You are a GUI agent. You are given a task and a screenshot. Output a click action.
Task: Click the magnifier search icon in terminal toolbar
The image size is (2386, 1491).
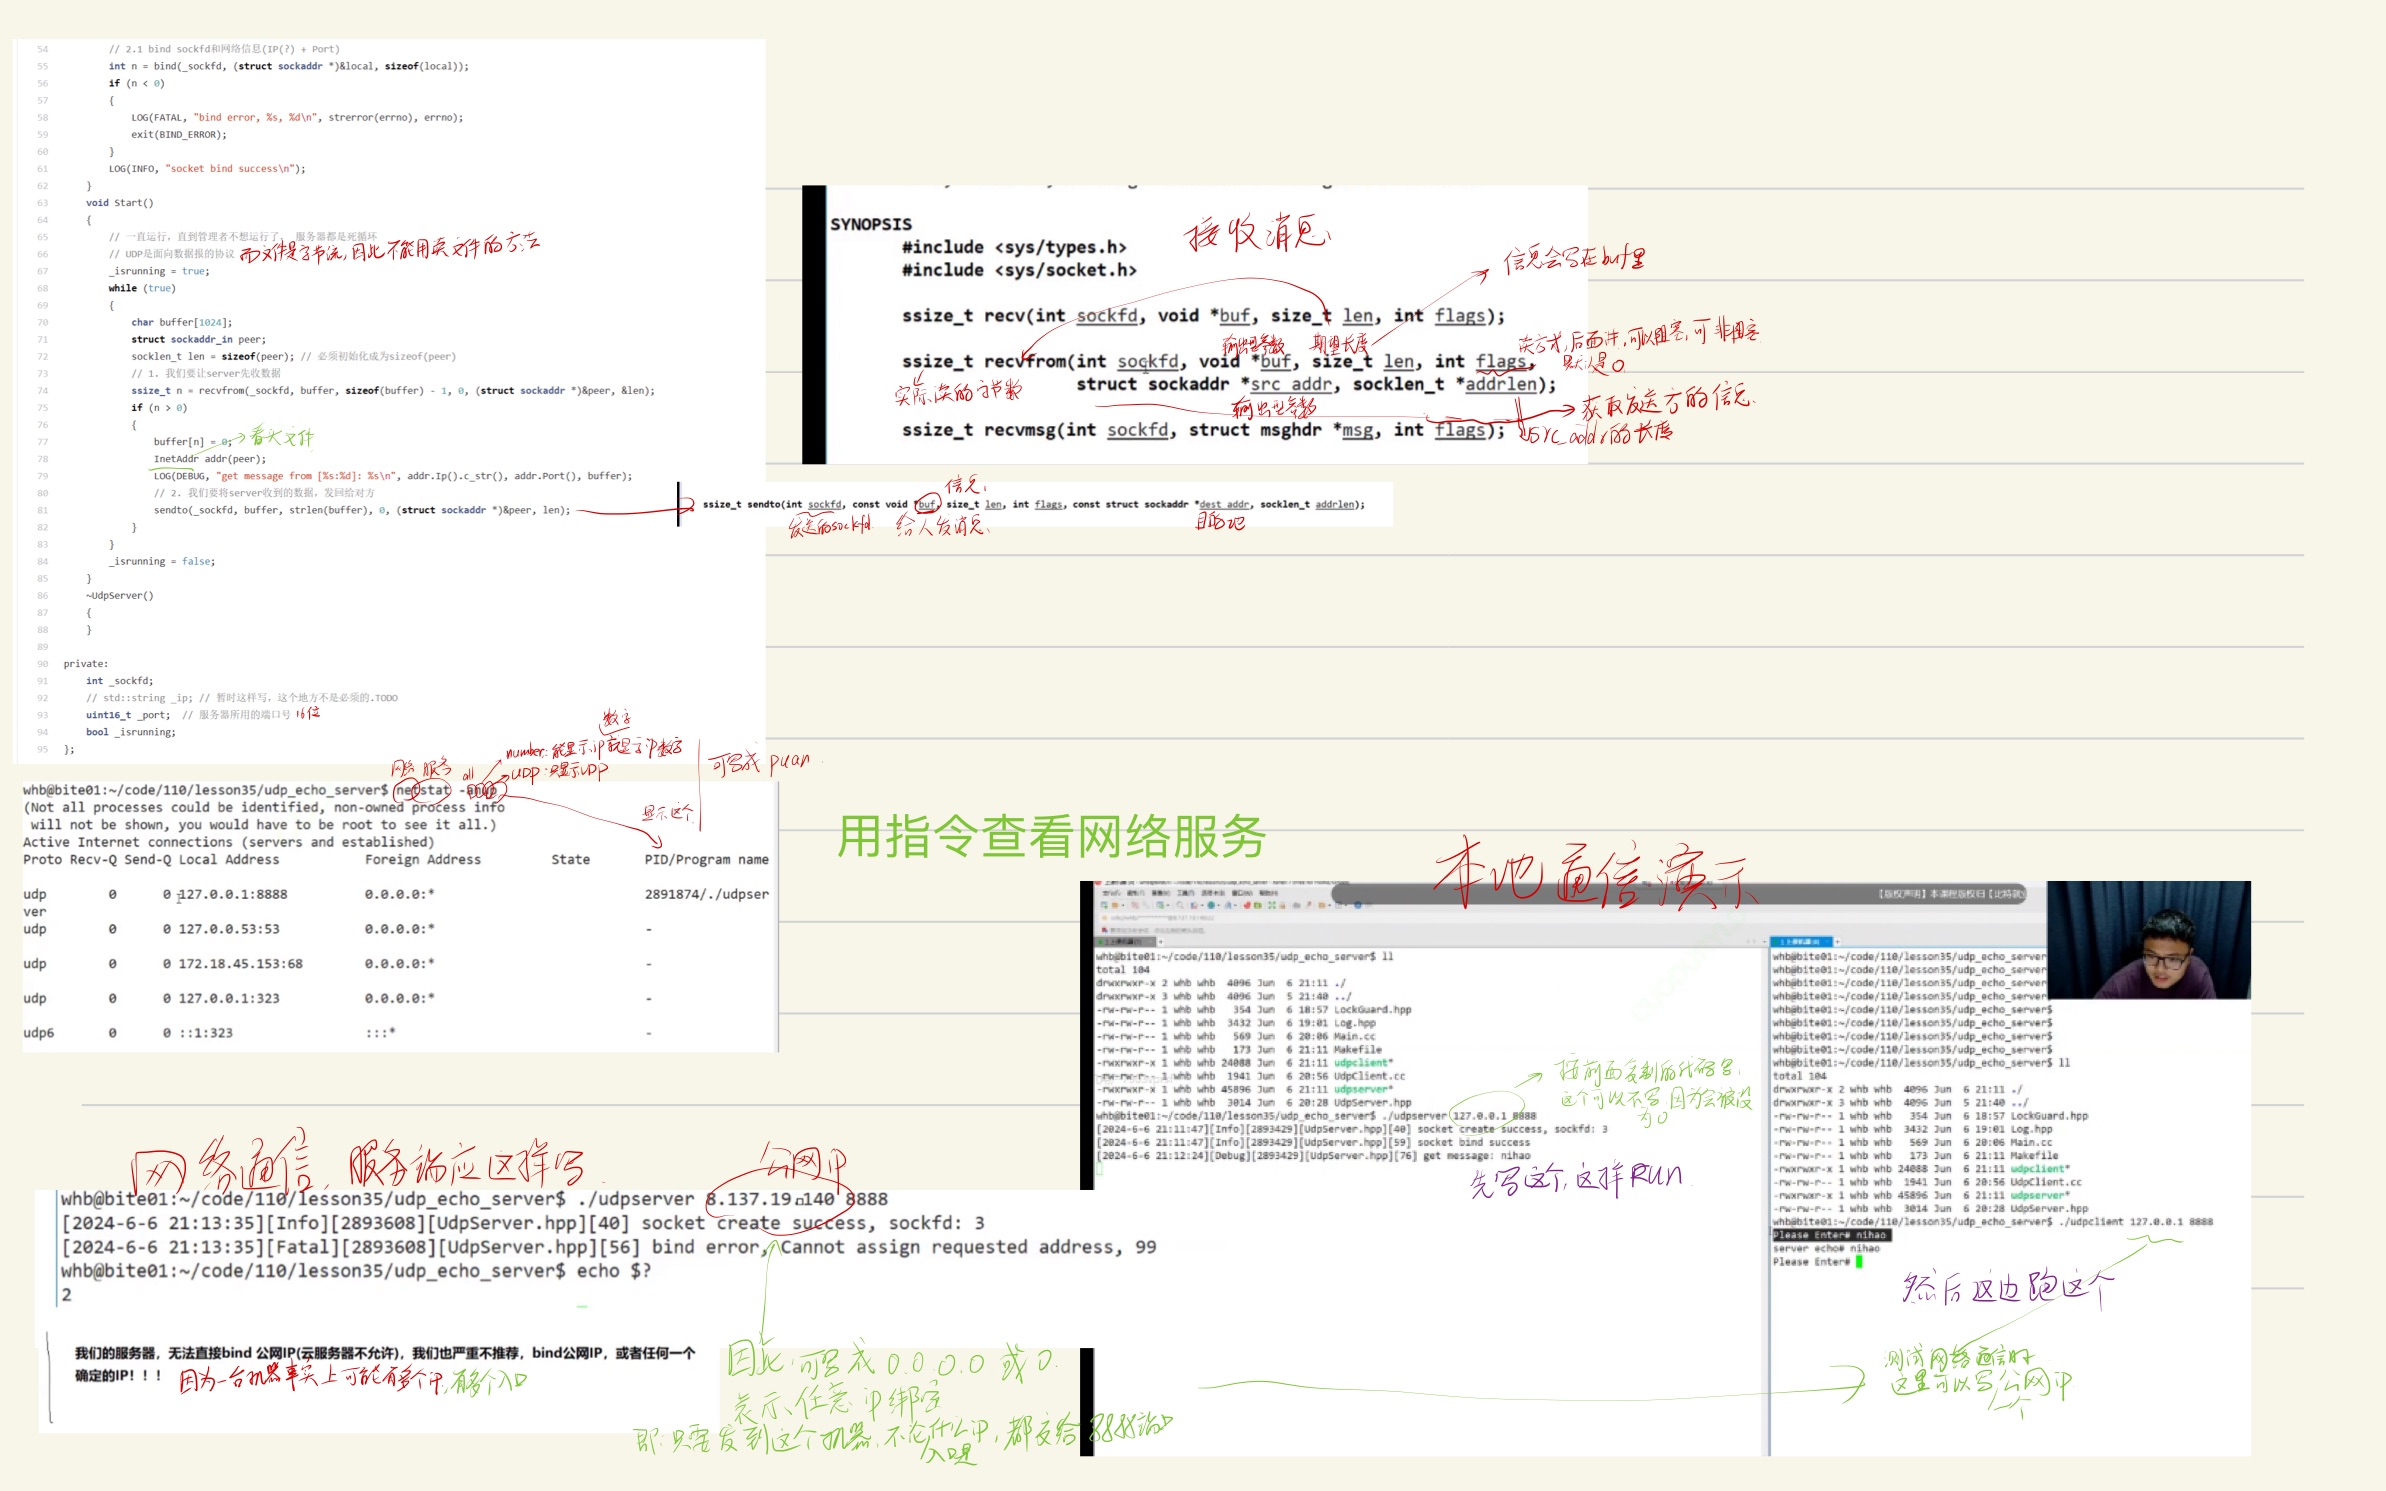click(1180, 905)
